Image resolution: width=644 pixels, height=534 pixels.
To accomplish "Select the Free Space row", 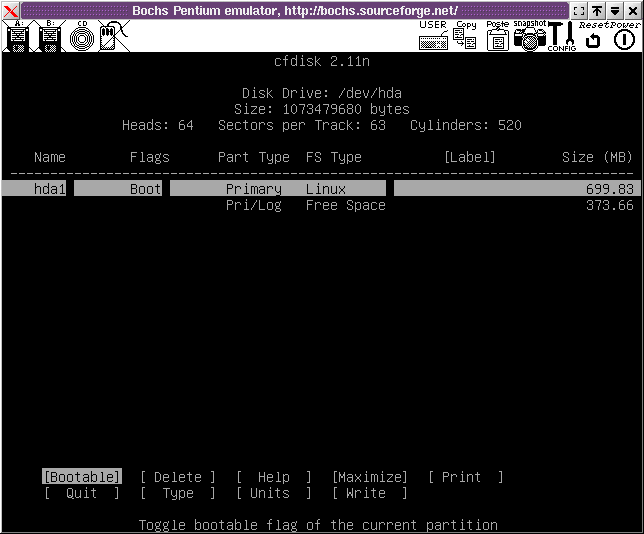I will pyautogui.click(x=345, y=205).
